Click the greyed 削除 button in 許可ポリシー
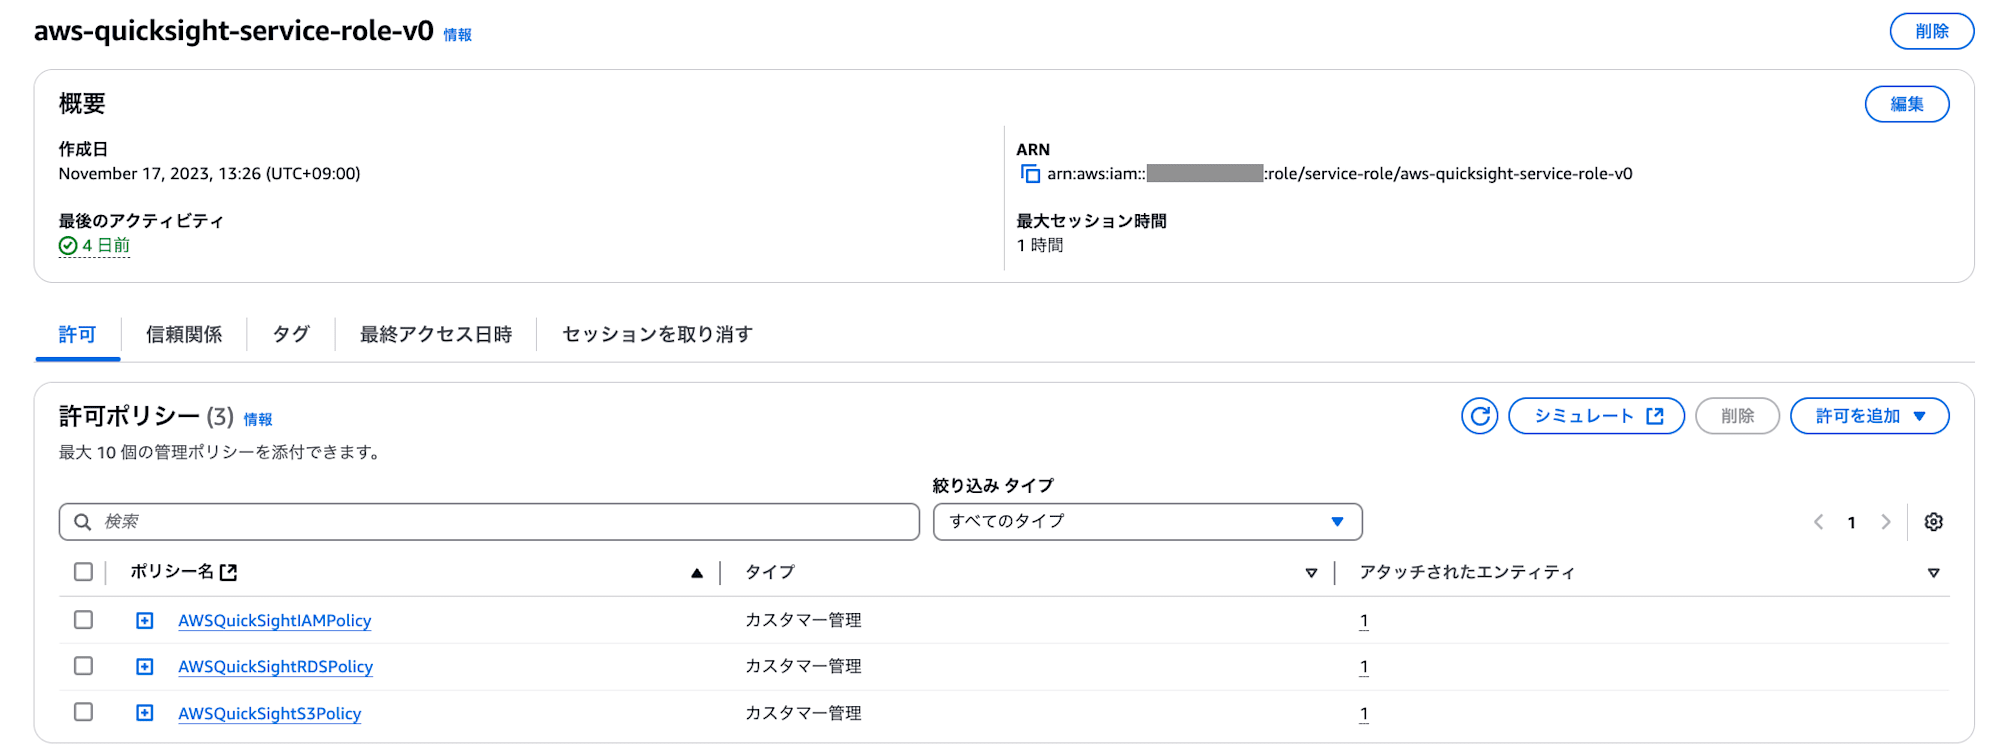This screenshot has height=753, width=2000. [1738, 416]
